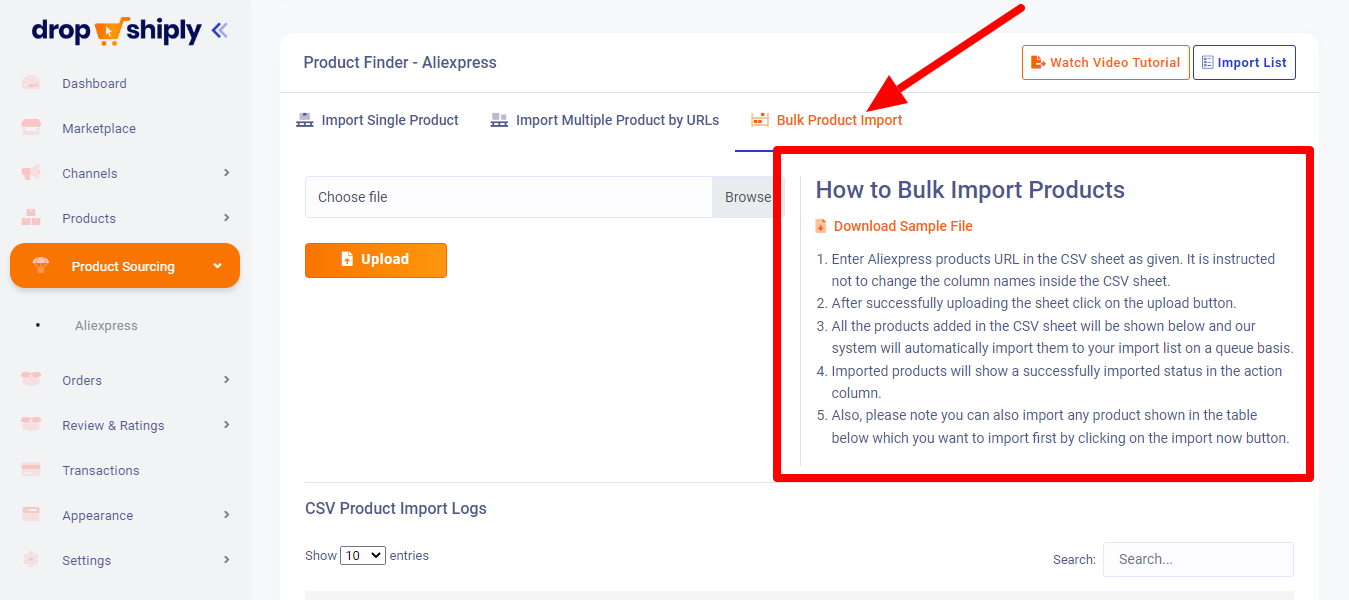Expand the Appearance menu chevron
This screenshot has width=1349, height=600.
pyautogui.click(x=227, y=515)
